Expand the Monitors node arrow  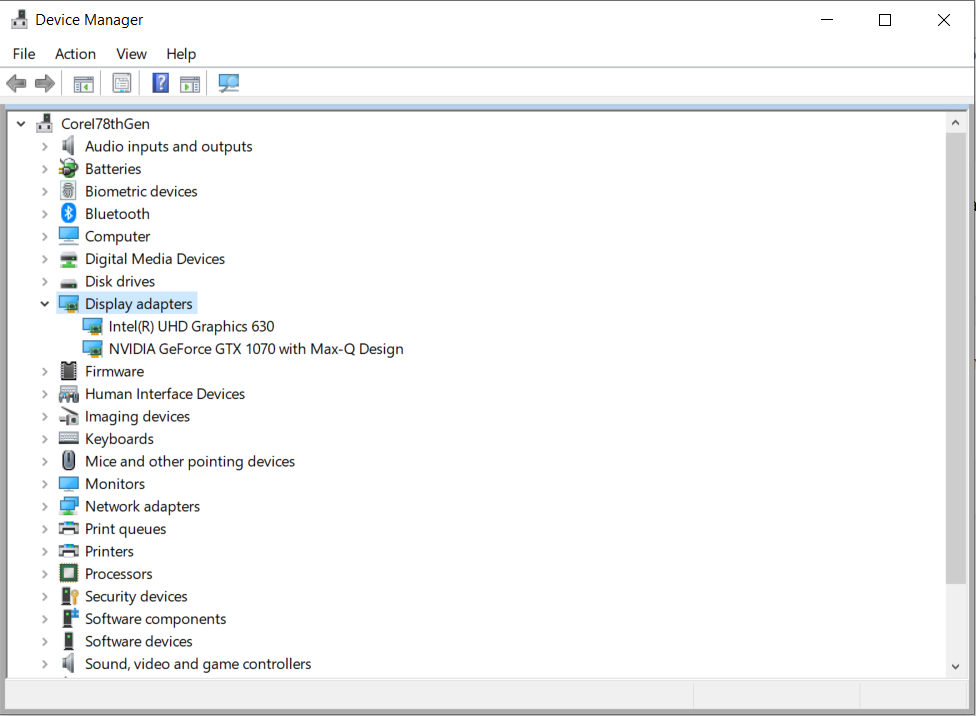(45, 484)
